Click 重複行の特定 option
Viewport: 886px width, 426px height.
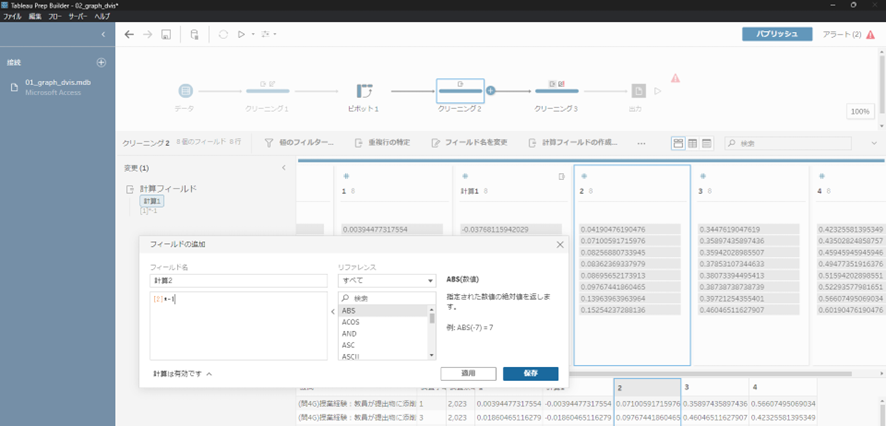coord(382,143)
